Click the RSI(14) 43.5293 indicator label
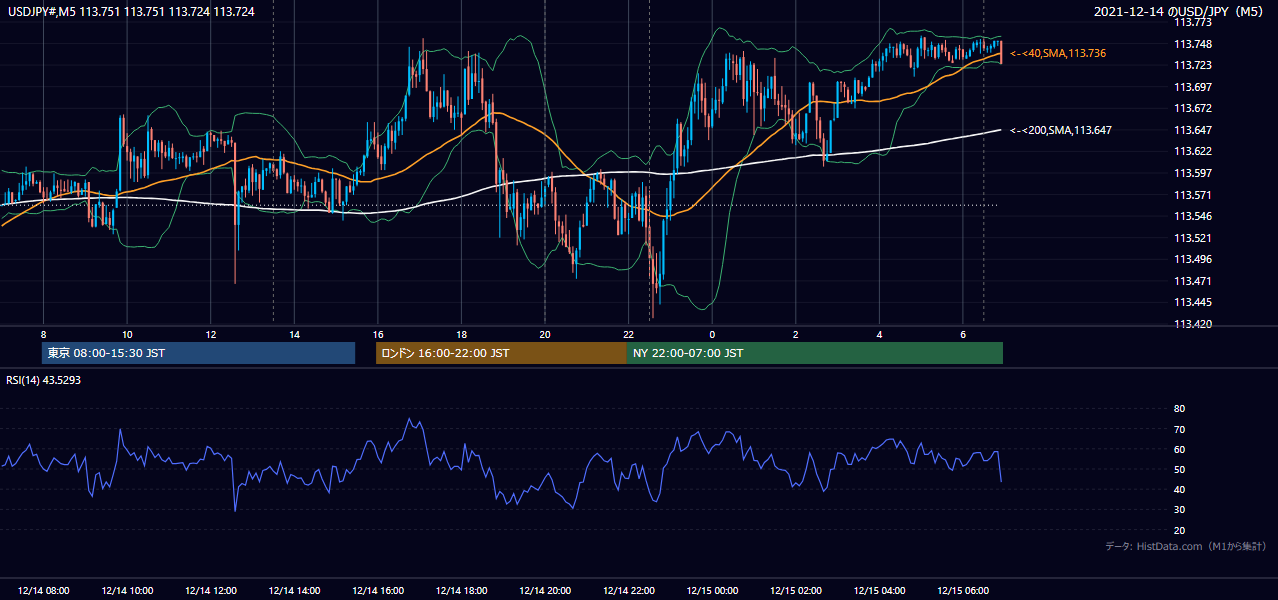Image resolution: width=1278 pixels, height=600 pixels. tap(43, 380)
